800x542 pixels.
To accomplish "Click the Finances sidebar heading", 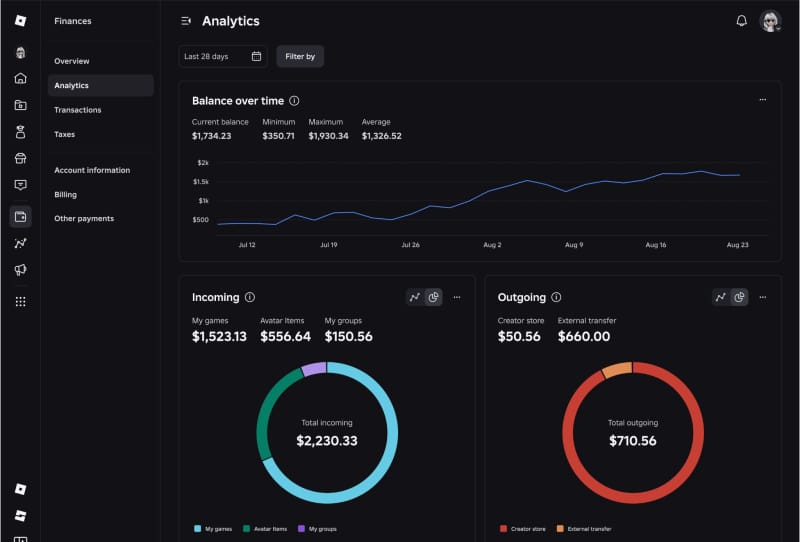I will 73,21.
